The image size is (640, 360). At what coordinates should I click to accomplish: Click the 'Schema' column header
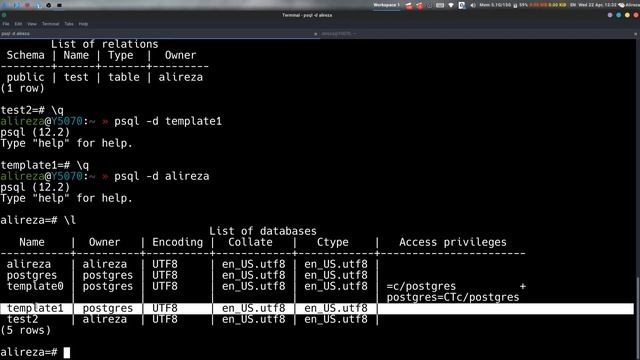pos(25,55)
